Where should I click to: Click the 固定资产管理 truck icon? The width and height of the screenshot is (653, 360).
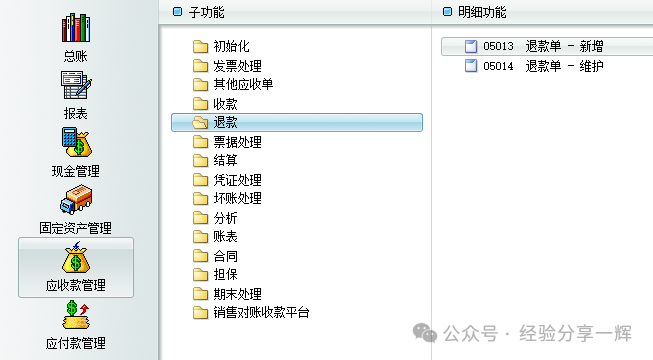pos(76,200)
